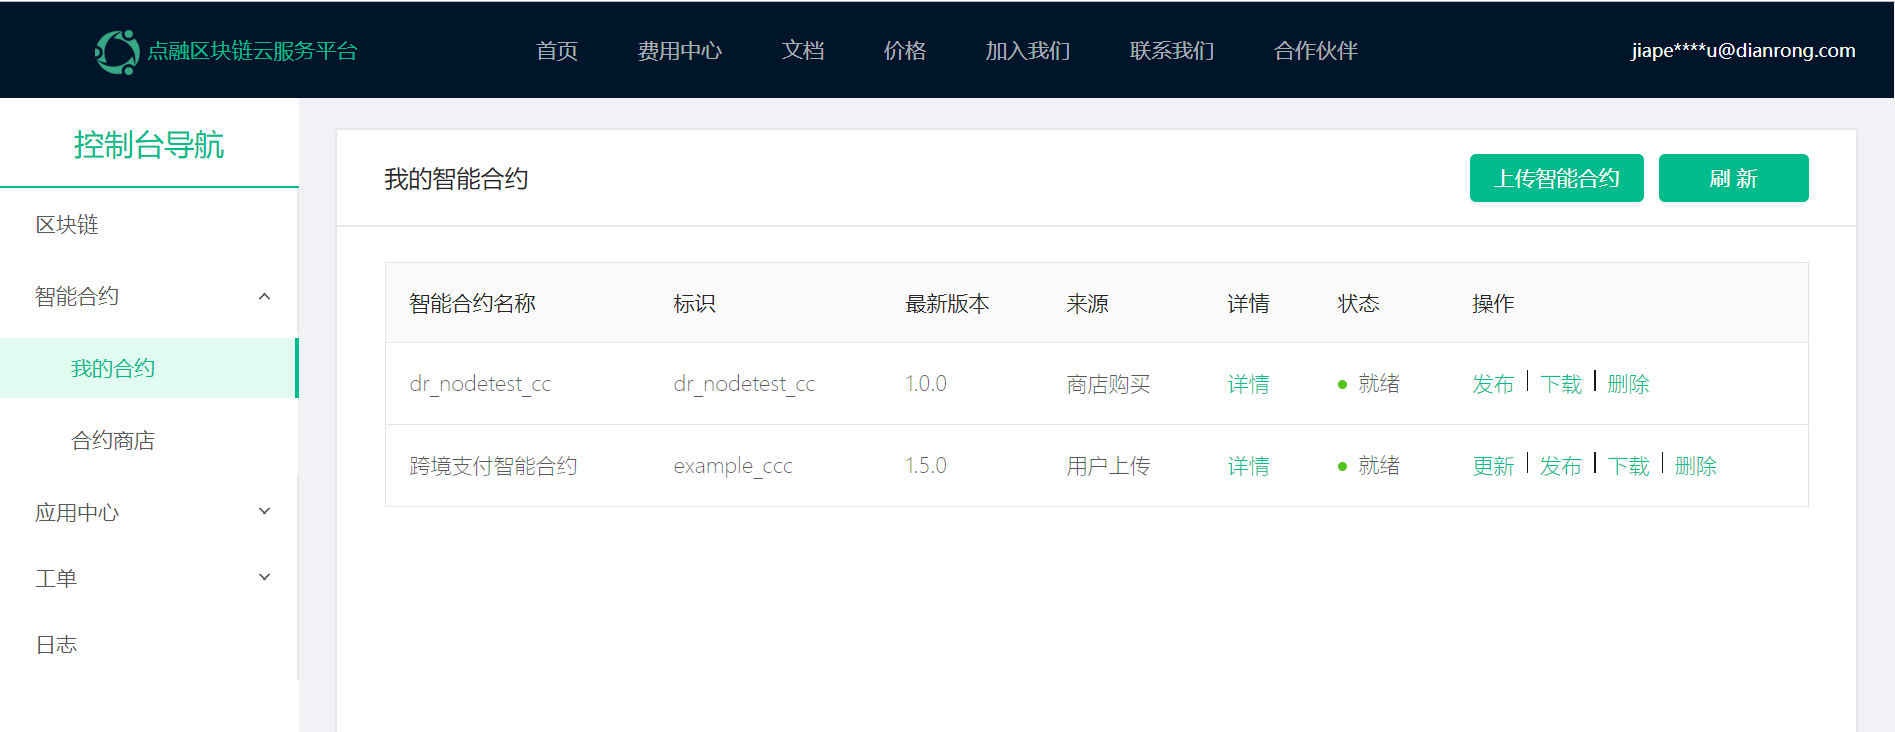The width and height of the screenshot is (1895, 732).
Task: Click 下载 for 跨境支付智能合约
Action: pyautogui.click(x=1628, y=466)
